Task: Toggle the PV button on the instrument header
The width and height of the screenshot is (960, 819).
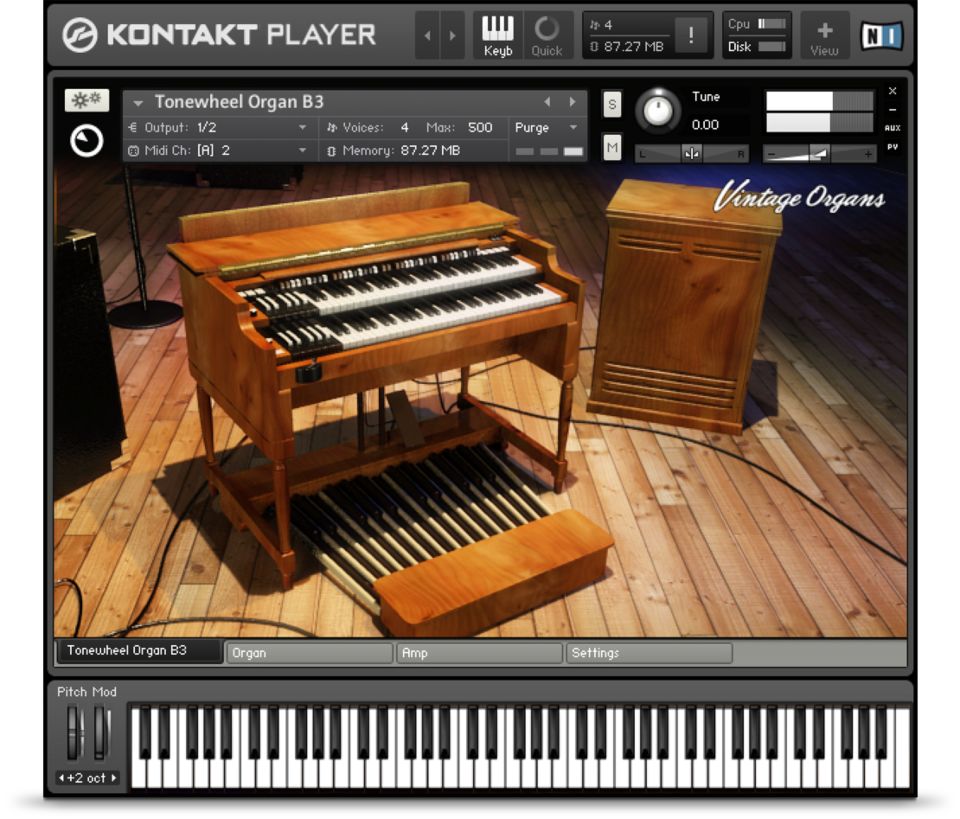Action: [892, 147]
